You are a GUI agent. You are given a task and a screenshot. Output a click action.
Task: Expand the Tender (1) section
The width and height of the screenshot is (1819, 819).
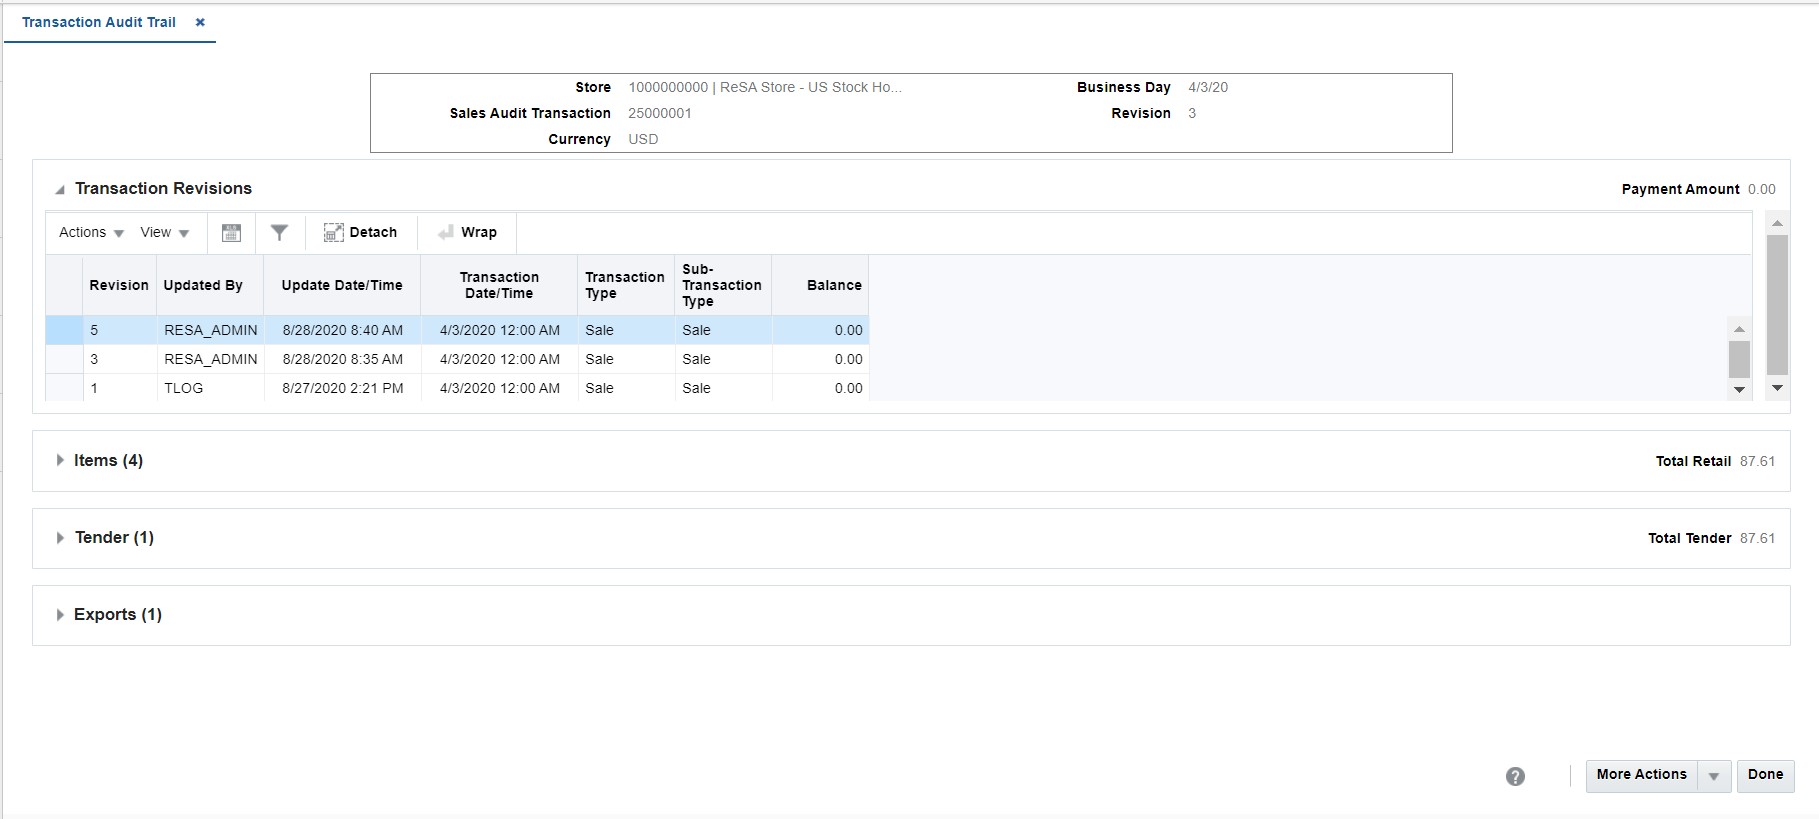tap(60, 537)
